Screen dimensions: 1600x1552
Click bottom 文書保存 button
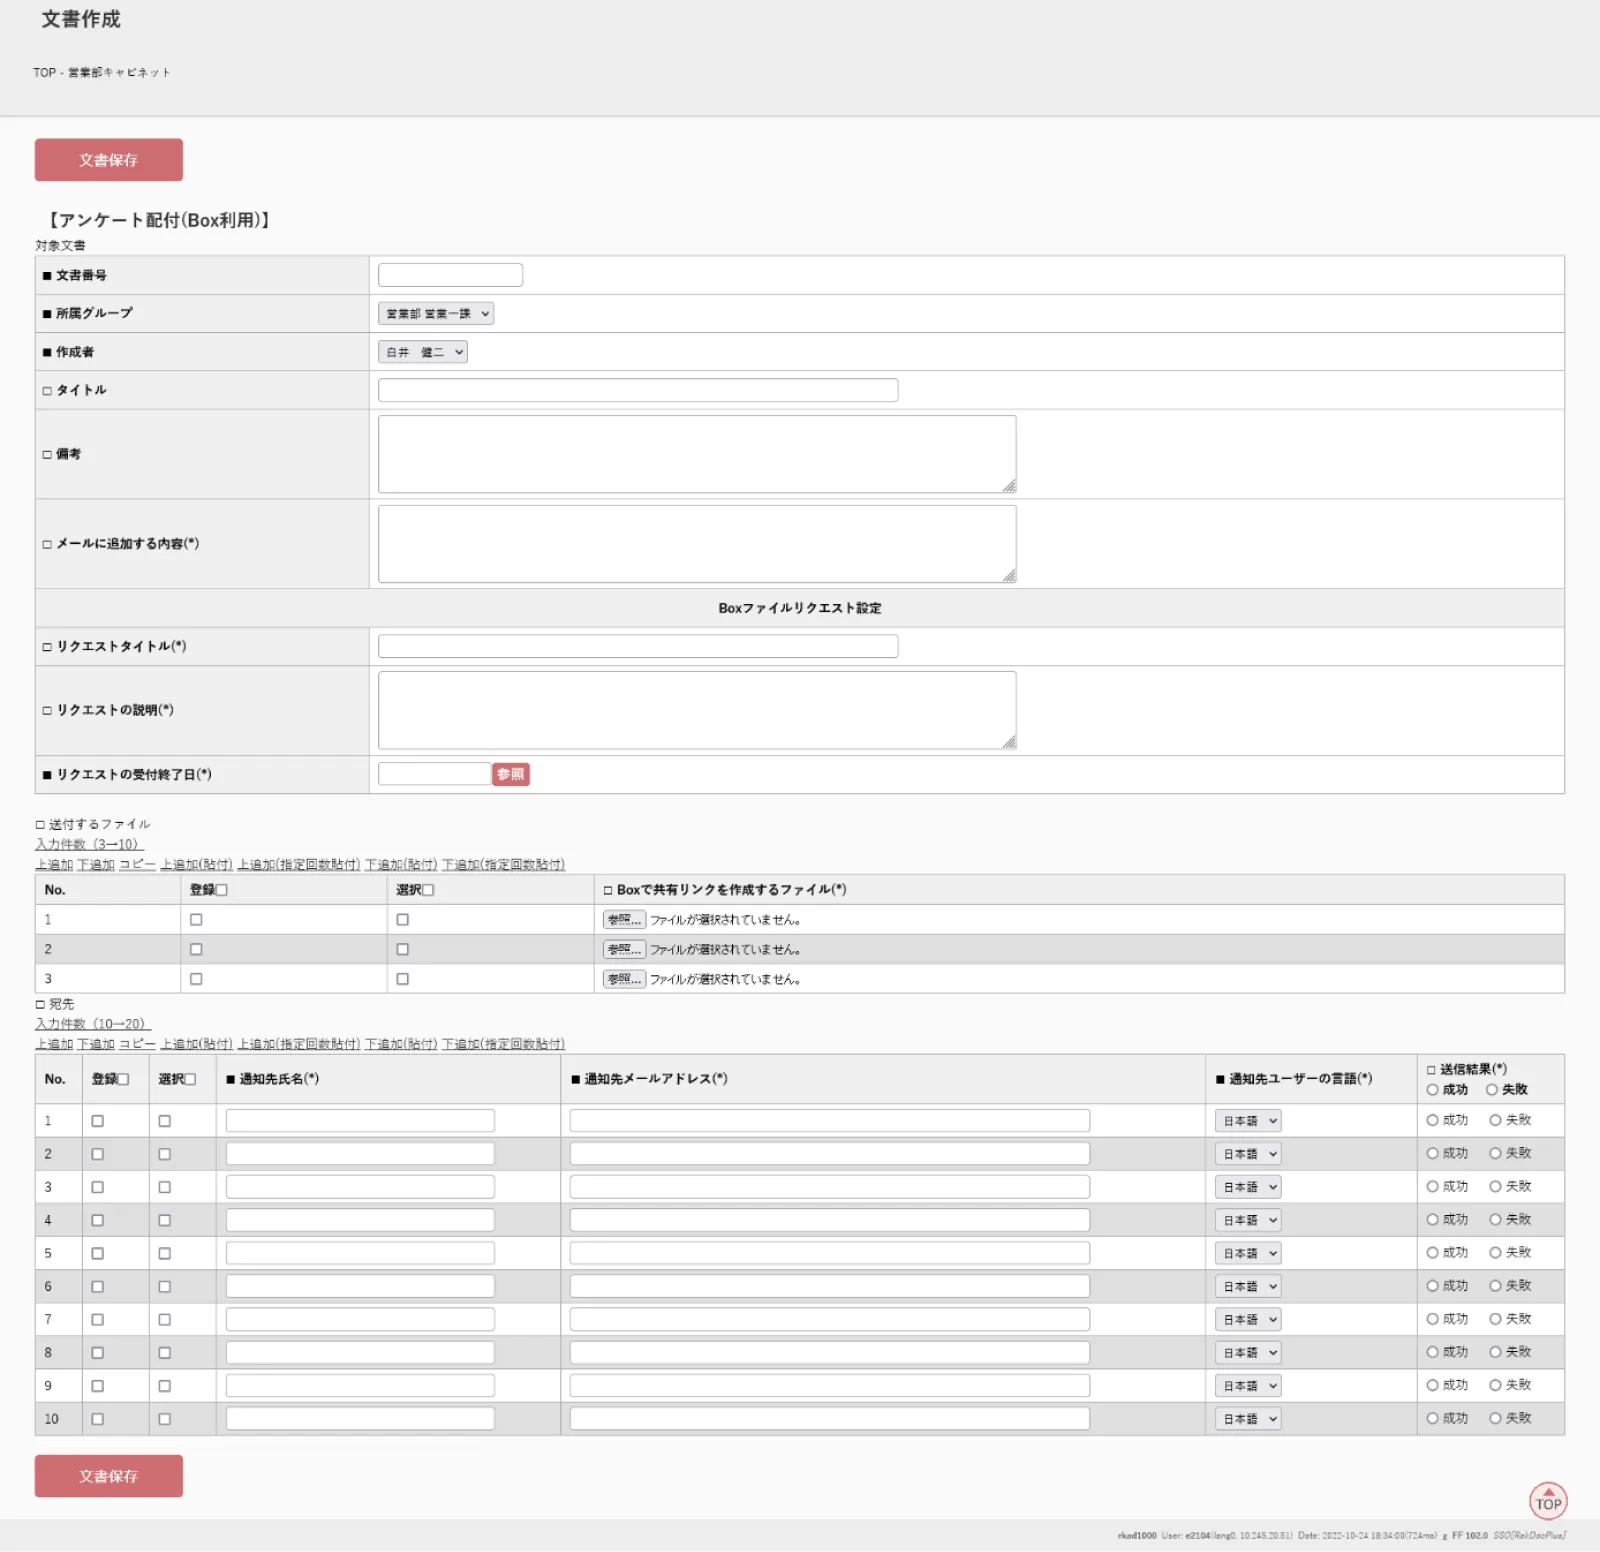108,1476
